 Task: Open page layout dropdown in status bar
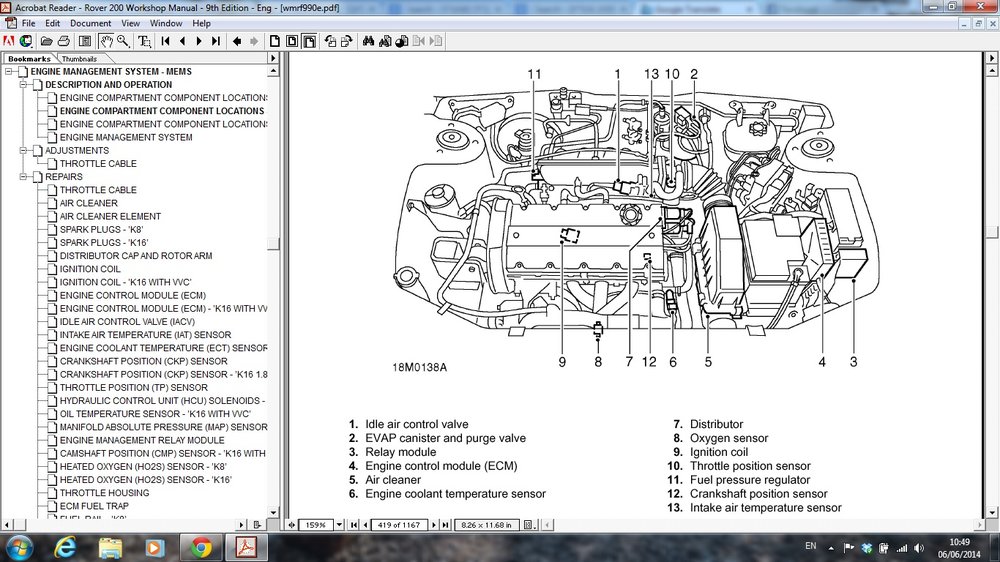pyautogui.click(x=529, y=525)
